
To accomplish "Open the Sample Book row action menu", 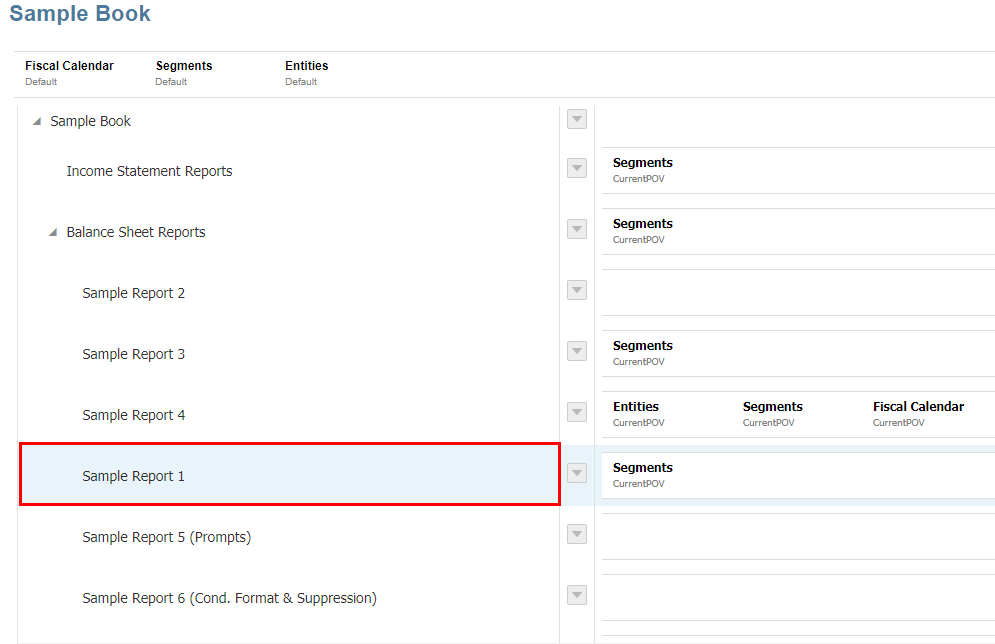I will click(577, 120).
